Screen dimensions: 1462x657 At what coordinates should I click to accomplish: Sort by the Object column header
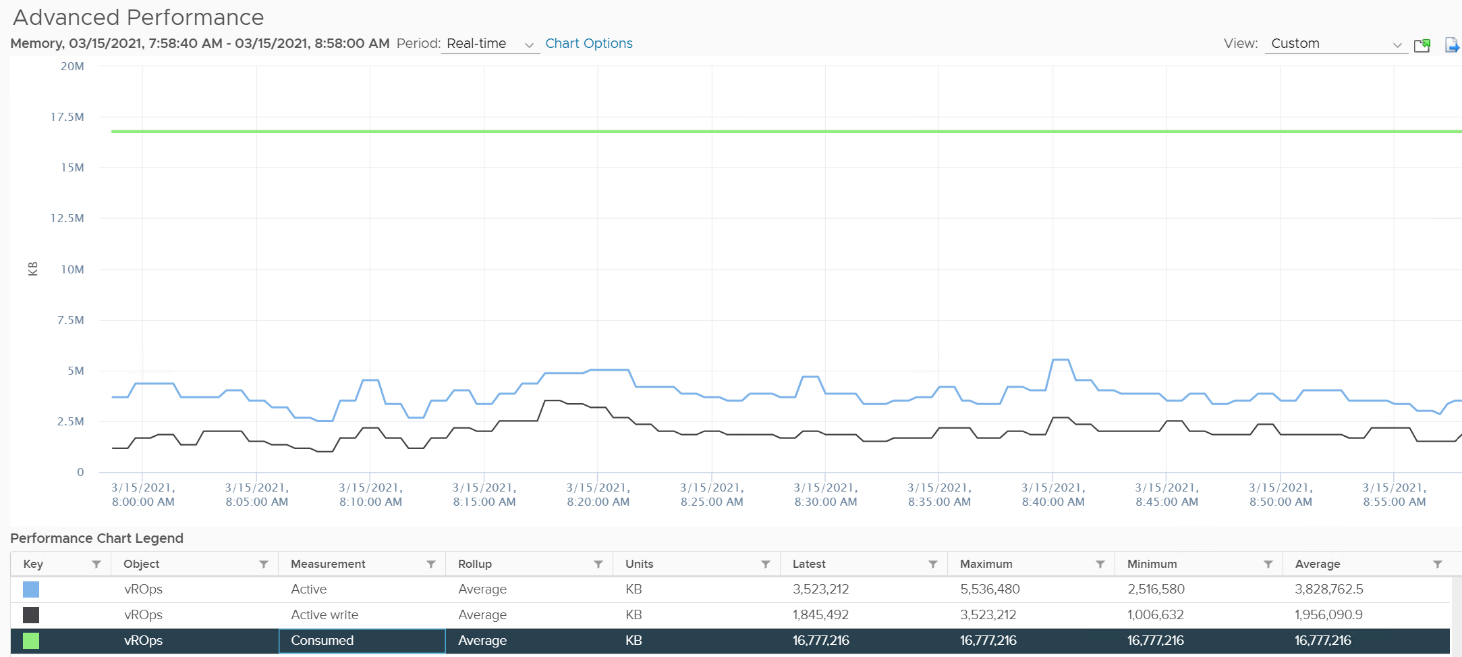[141, 564]
